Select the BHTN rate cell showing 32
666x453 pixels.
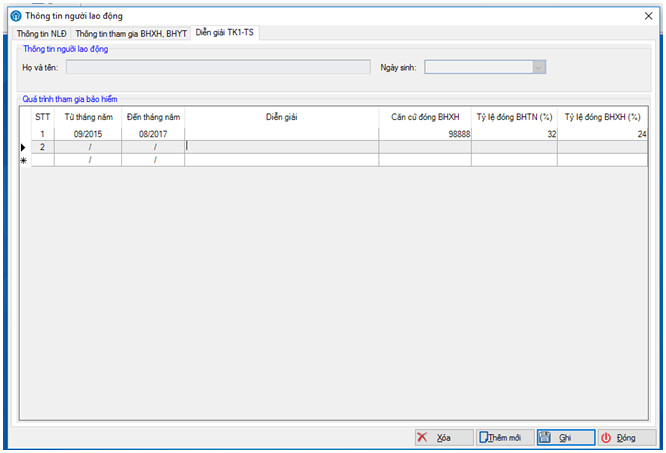pyautogui.click(x=514, y=134)
